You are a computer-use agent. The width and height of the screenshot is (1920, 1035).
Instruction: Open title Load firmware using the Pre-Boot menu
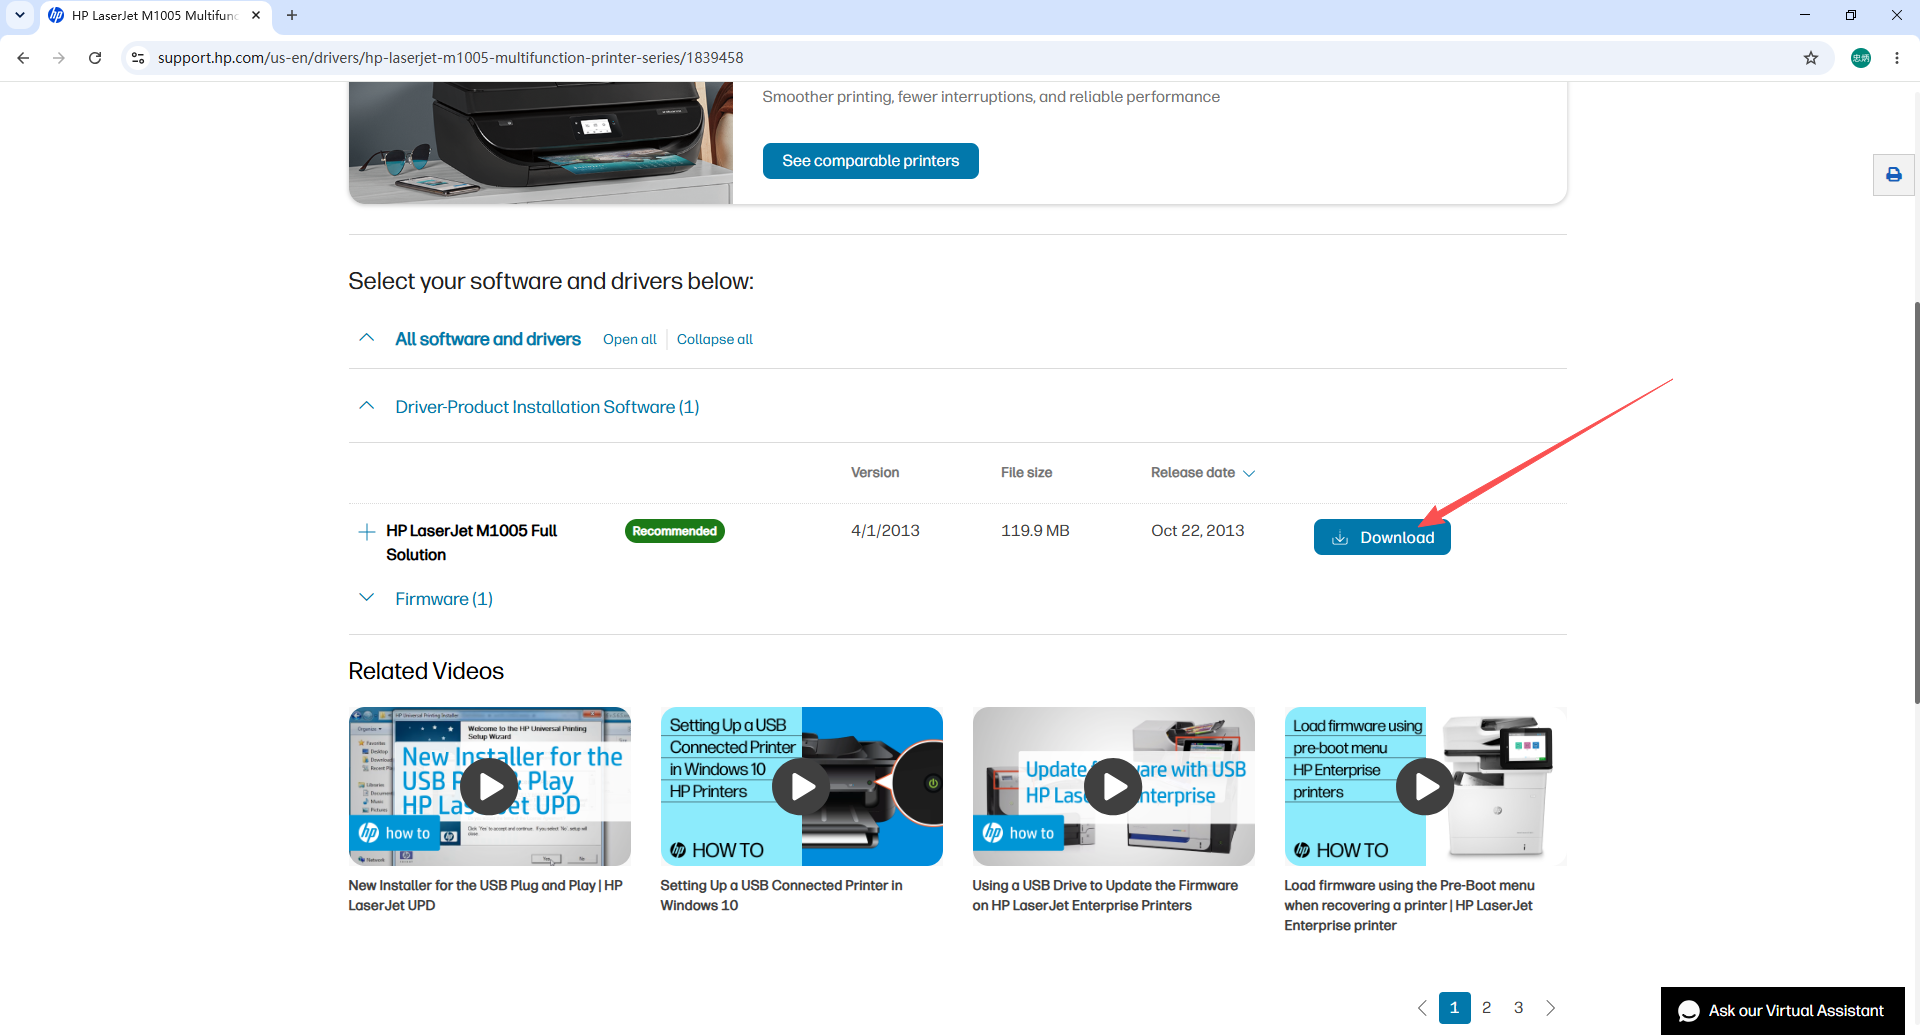1410,905
